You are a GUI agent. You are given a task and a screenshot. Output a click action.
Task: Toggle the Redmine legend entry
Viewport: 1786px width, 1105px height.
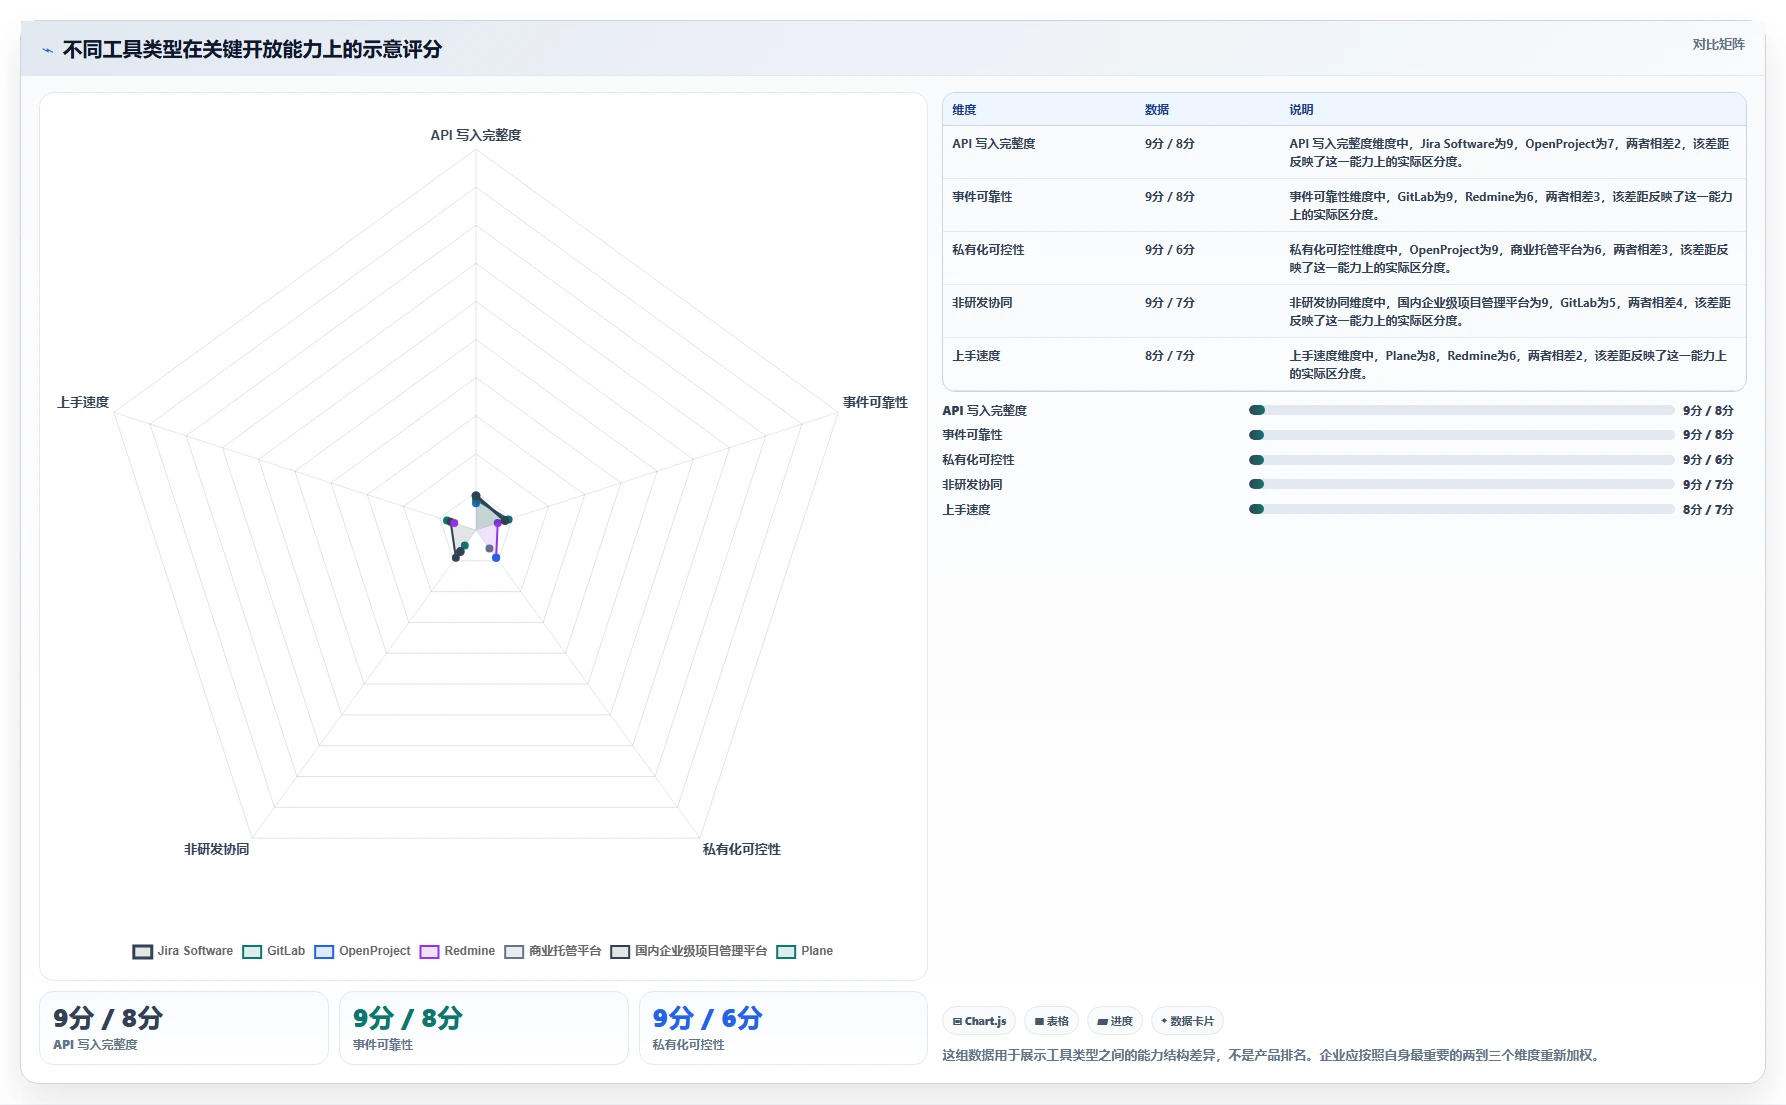457,951
